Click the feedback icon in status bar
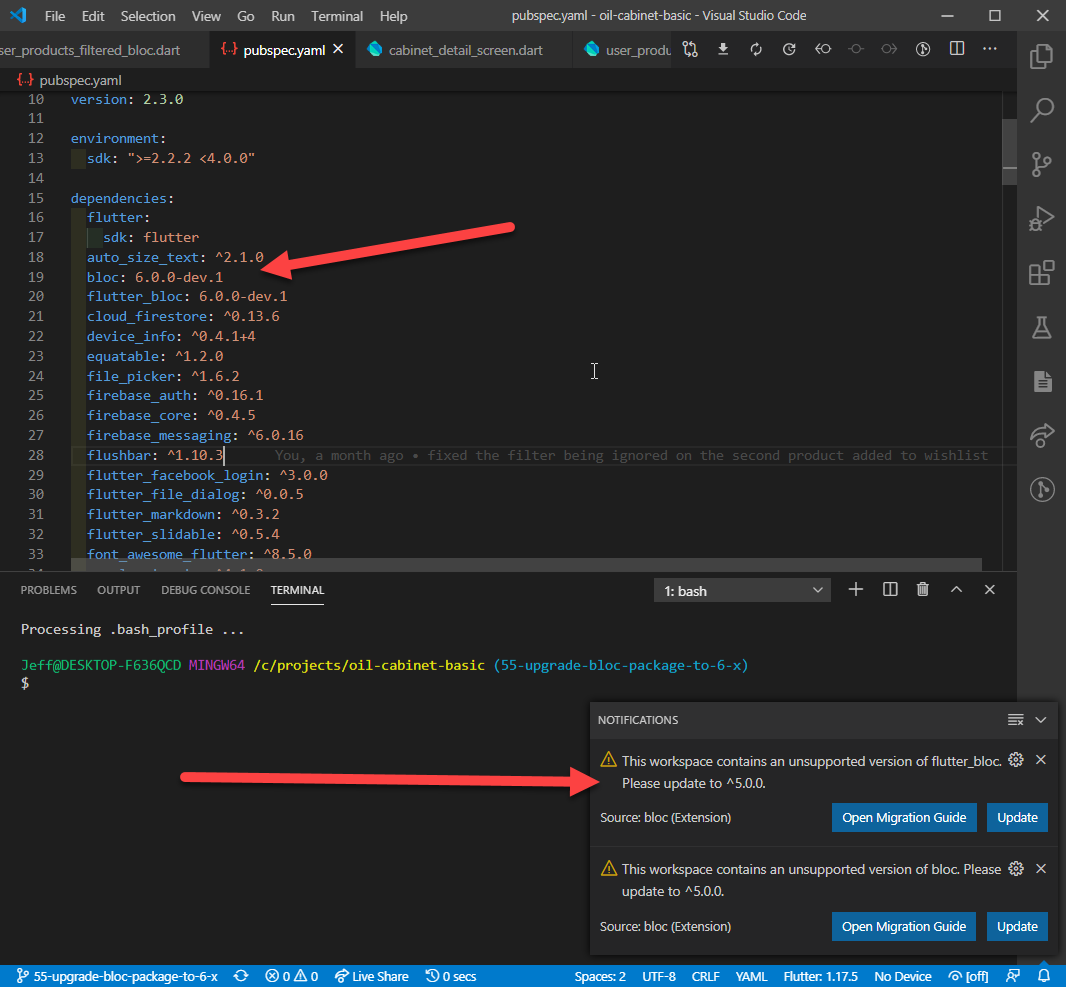Screen dimensions: 1066x987 (x=1013, y=976)
